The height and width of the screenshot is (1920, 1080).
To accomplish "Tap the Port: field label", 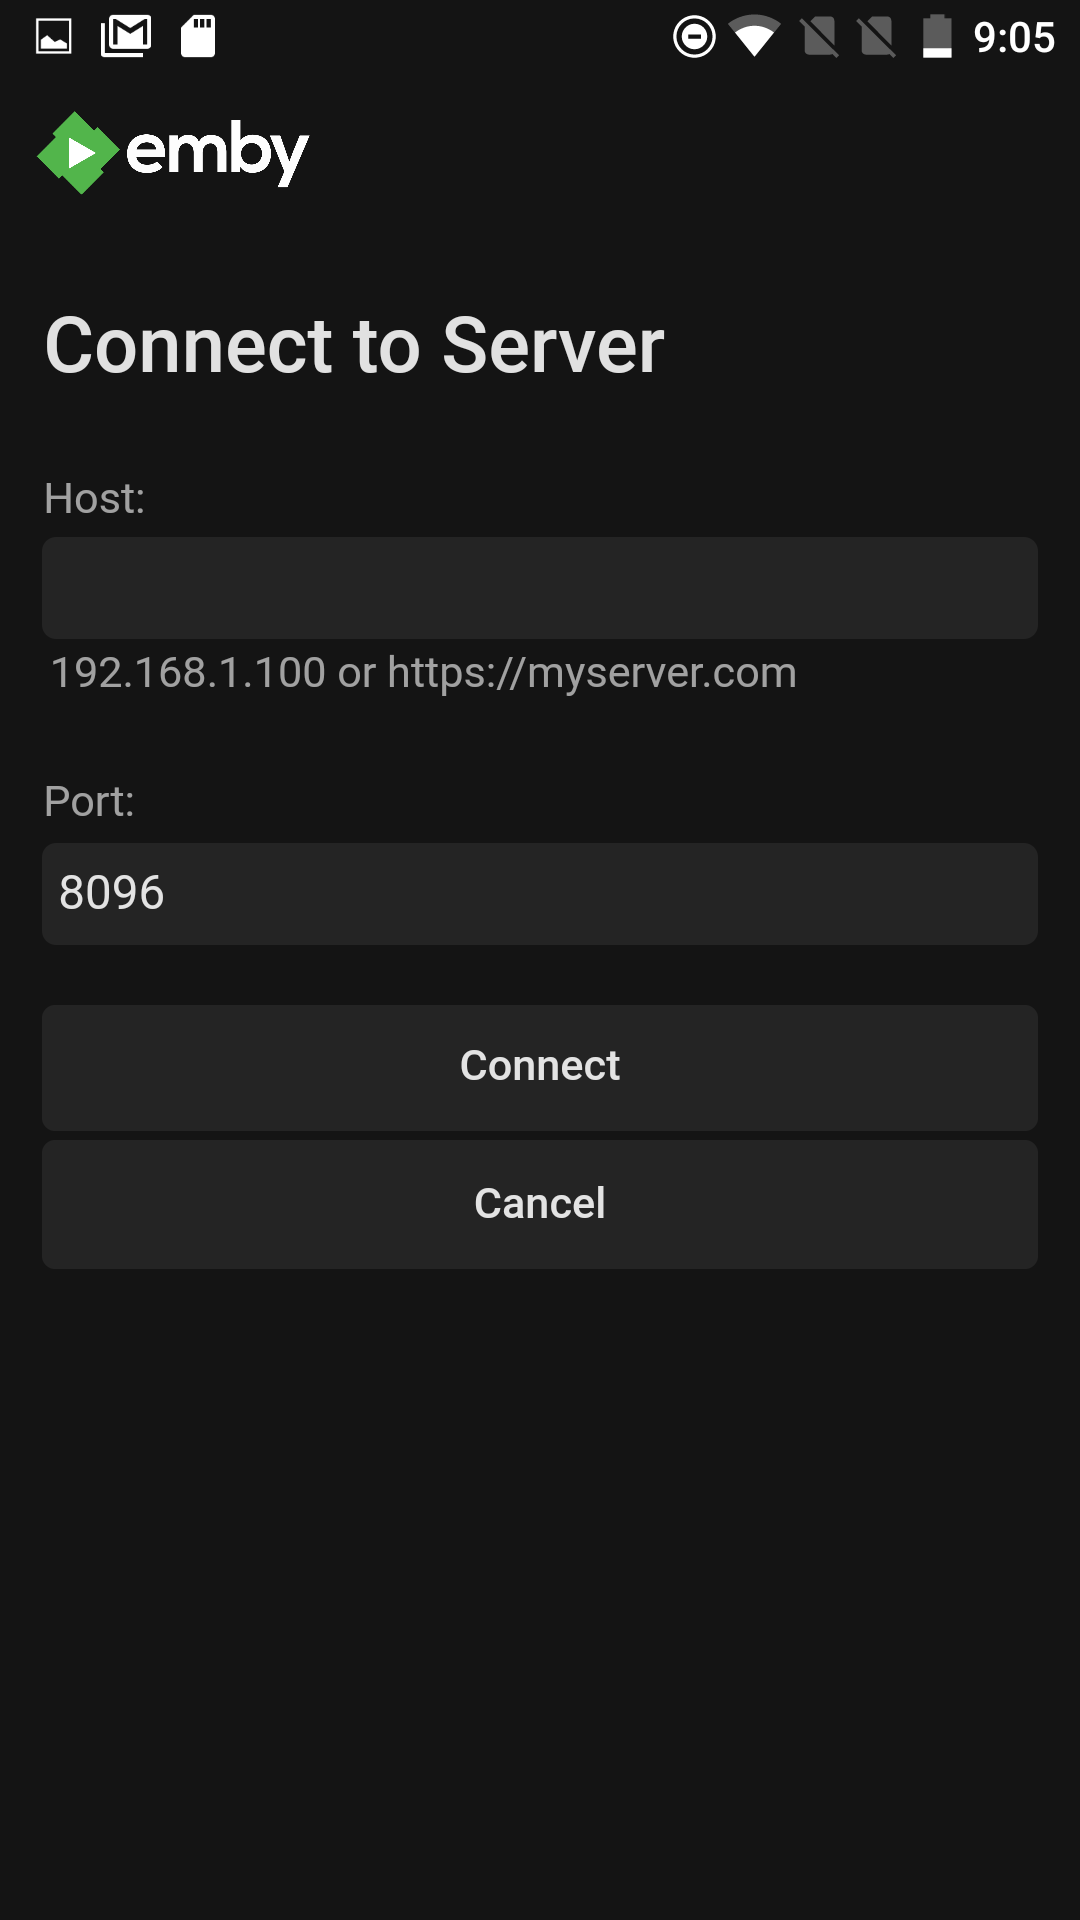I will tap(89, 801).
